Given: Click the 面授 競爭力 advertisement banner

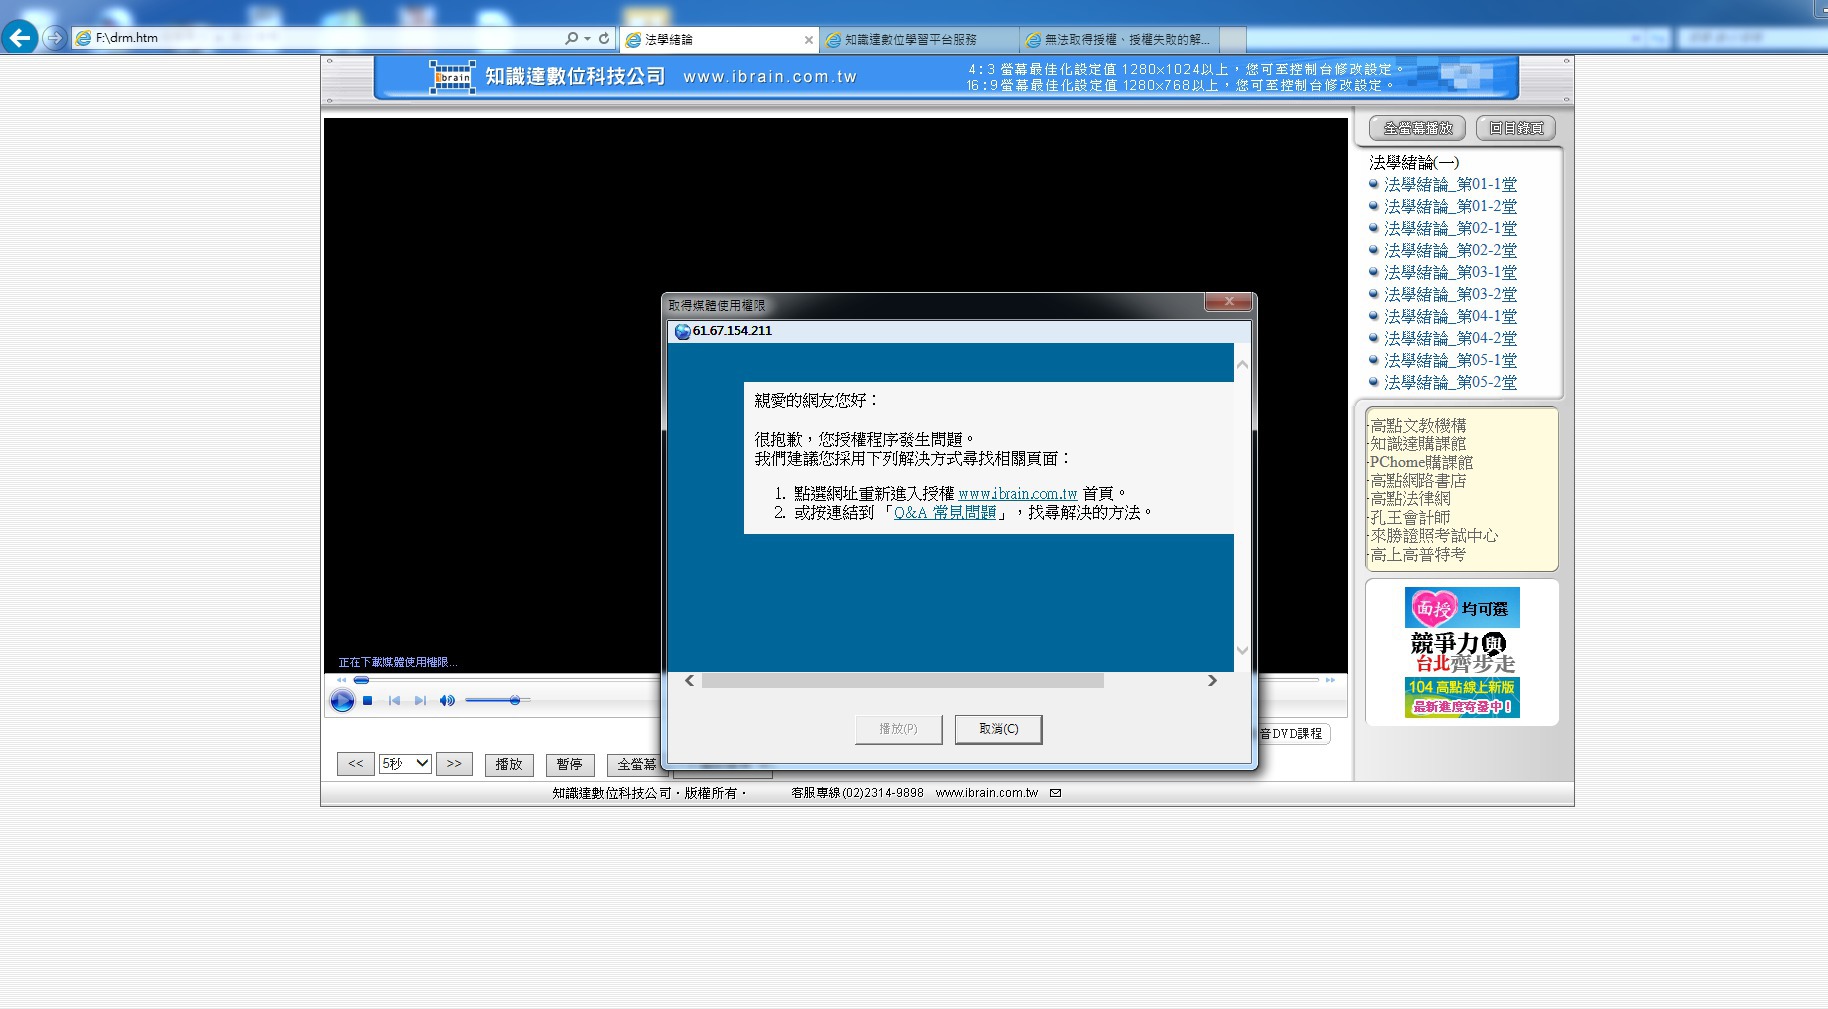Looking at the screenshot, I should point(1462,652).
